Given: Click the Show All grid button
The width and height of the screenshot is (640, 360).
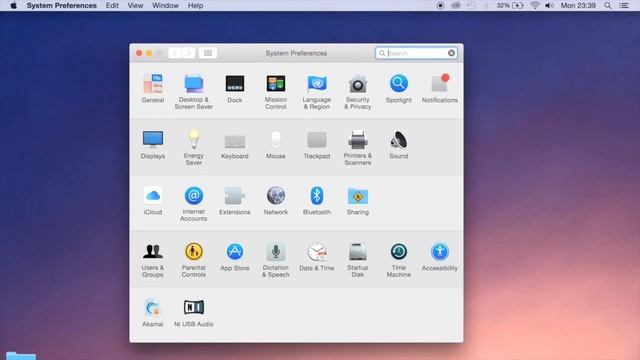Looking at the screenshot, I should pyautogui.click(x=208, y=53).
